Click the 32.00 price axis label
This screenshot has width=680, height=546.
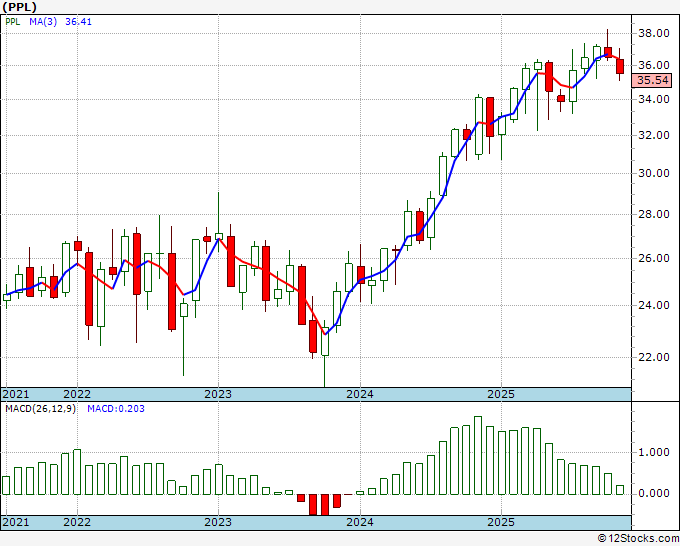point(654,135)
